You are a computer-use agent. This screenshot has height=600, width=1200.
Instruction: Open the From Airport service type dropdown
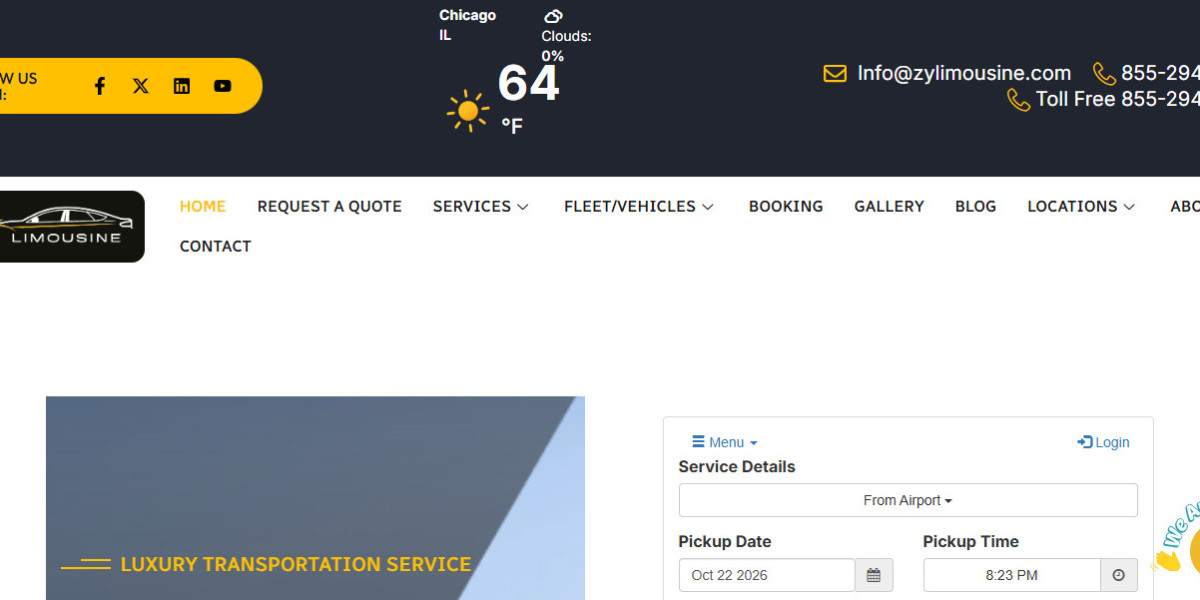pos(908,500)
